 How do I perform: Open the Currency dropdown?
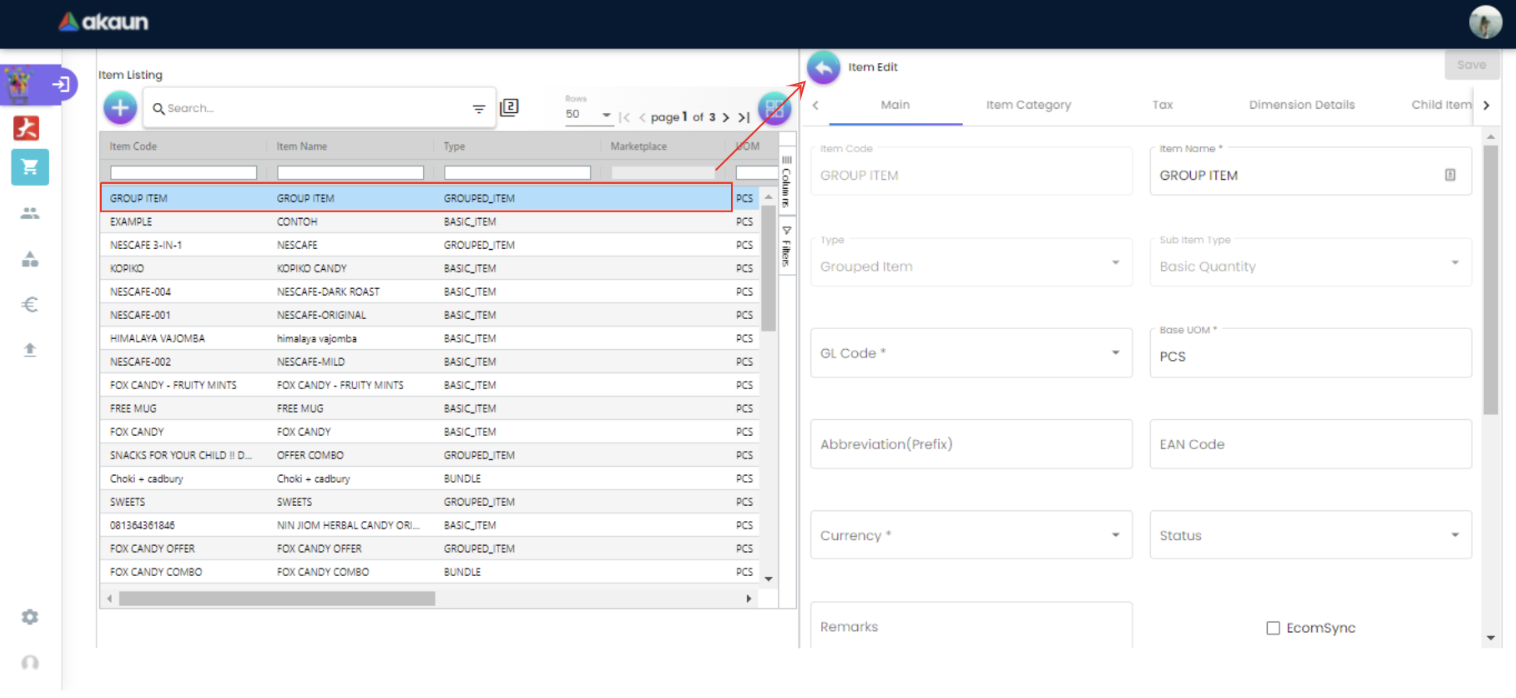1115,535
